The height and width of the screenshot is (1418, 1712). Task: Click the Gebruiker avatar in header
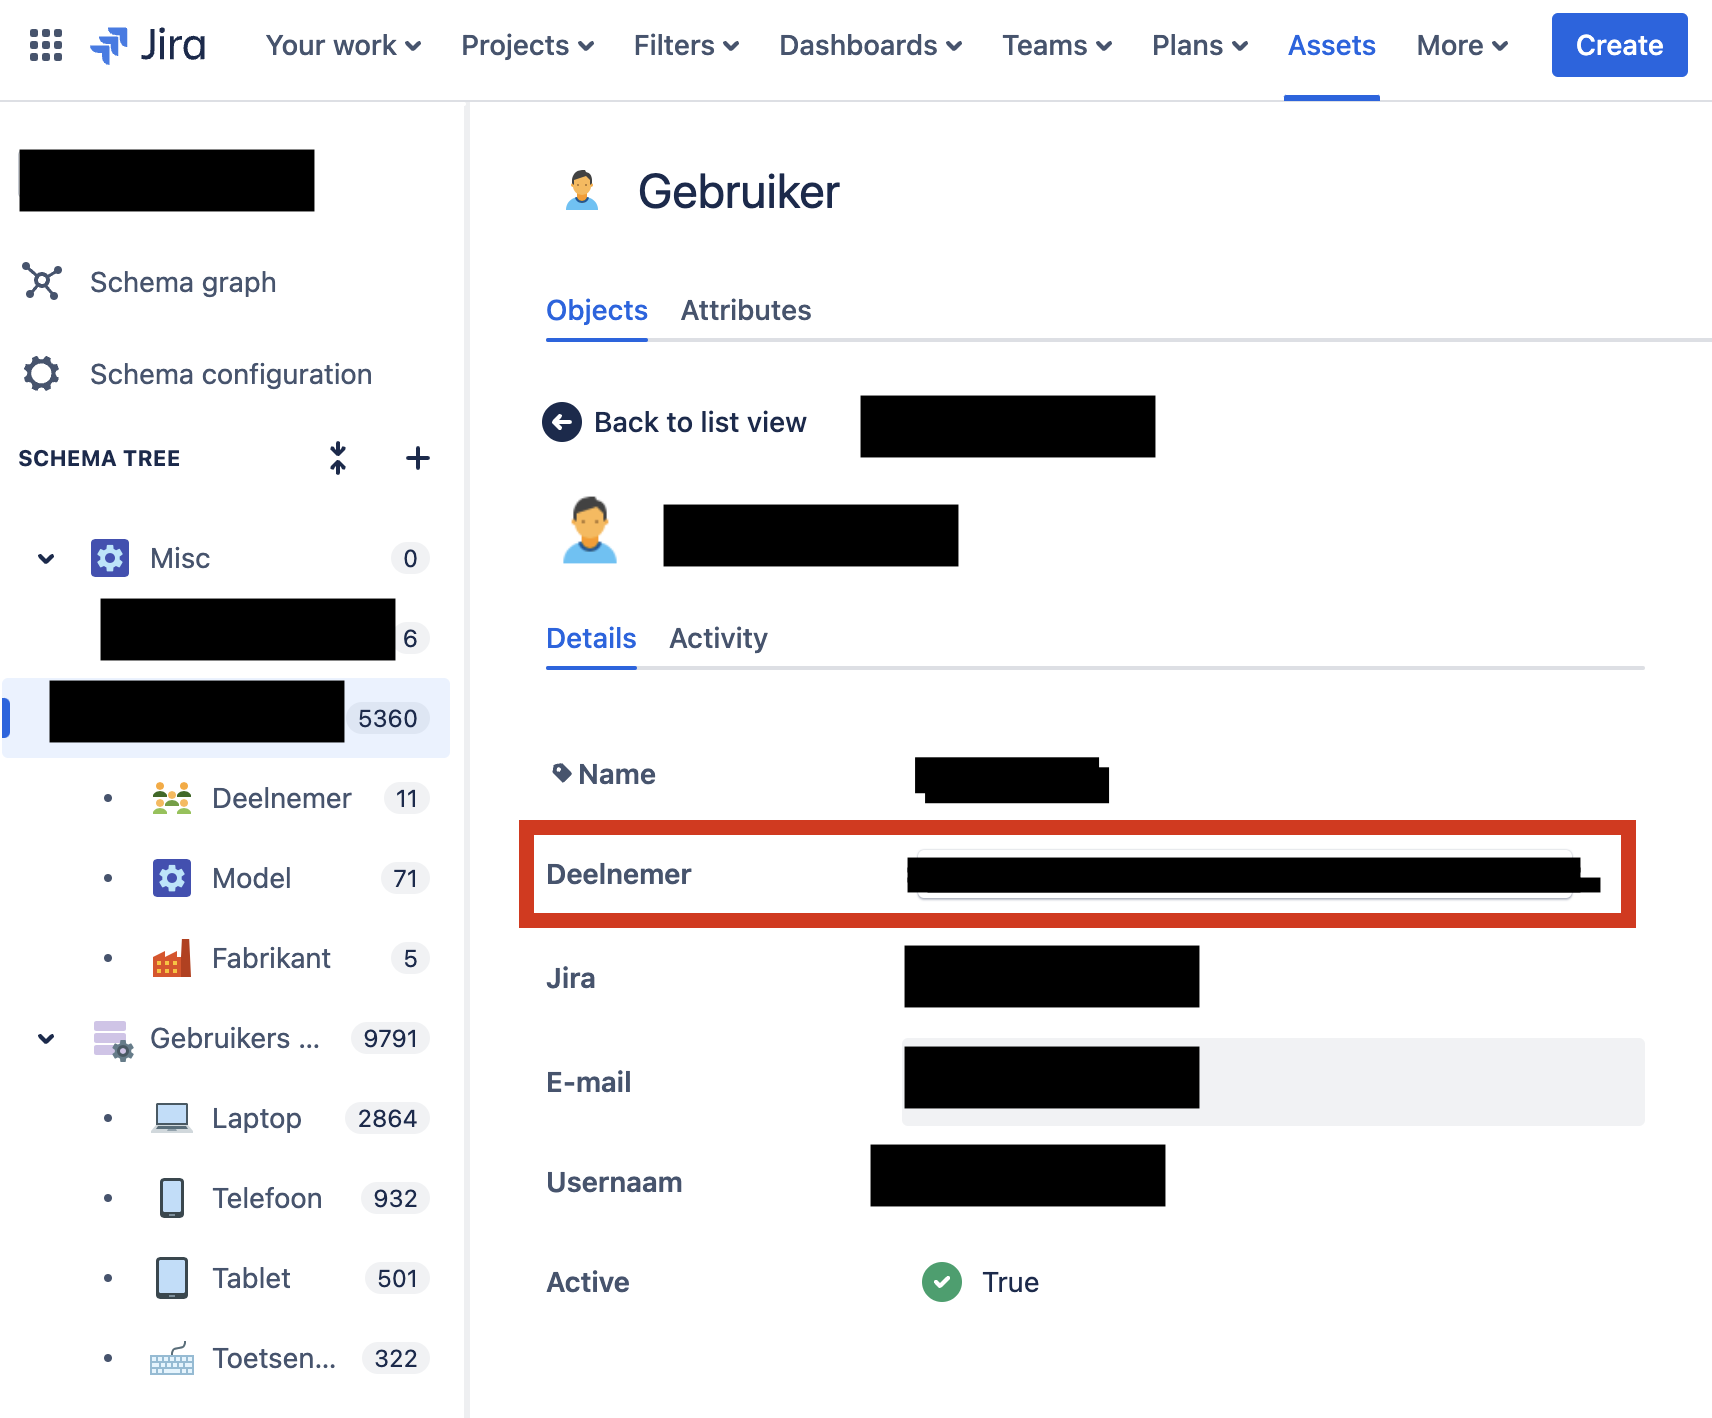tap(582, 191)
